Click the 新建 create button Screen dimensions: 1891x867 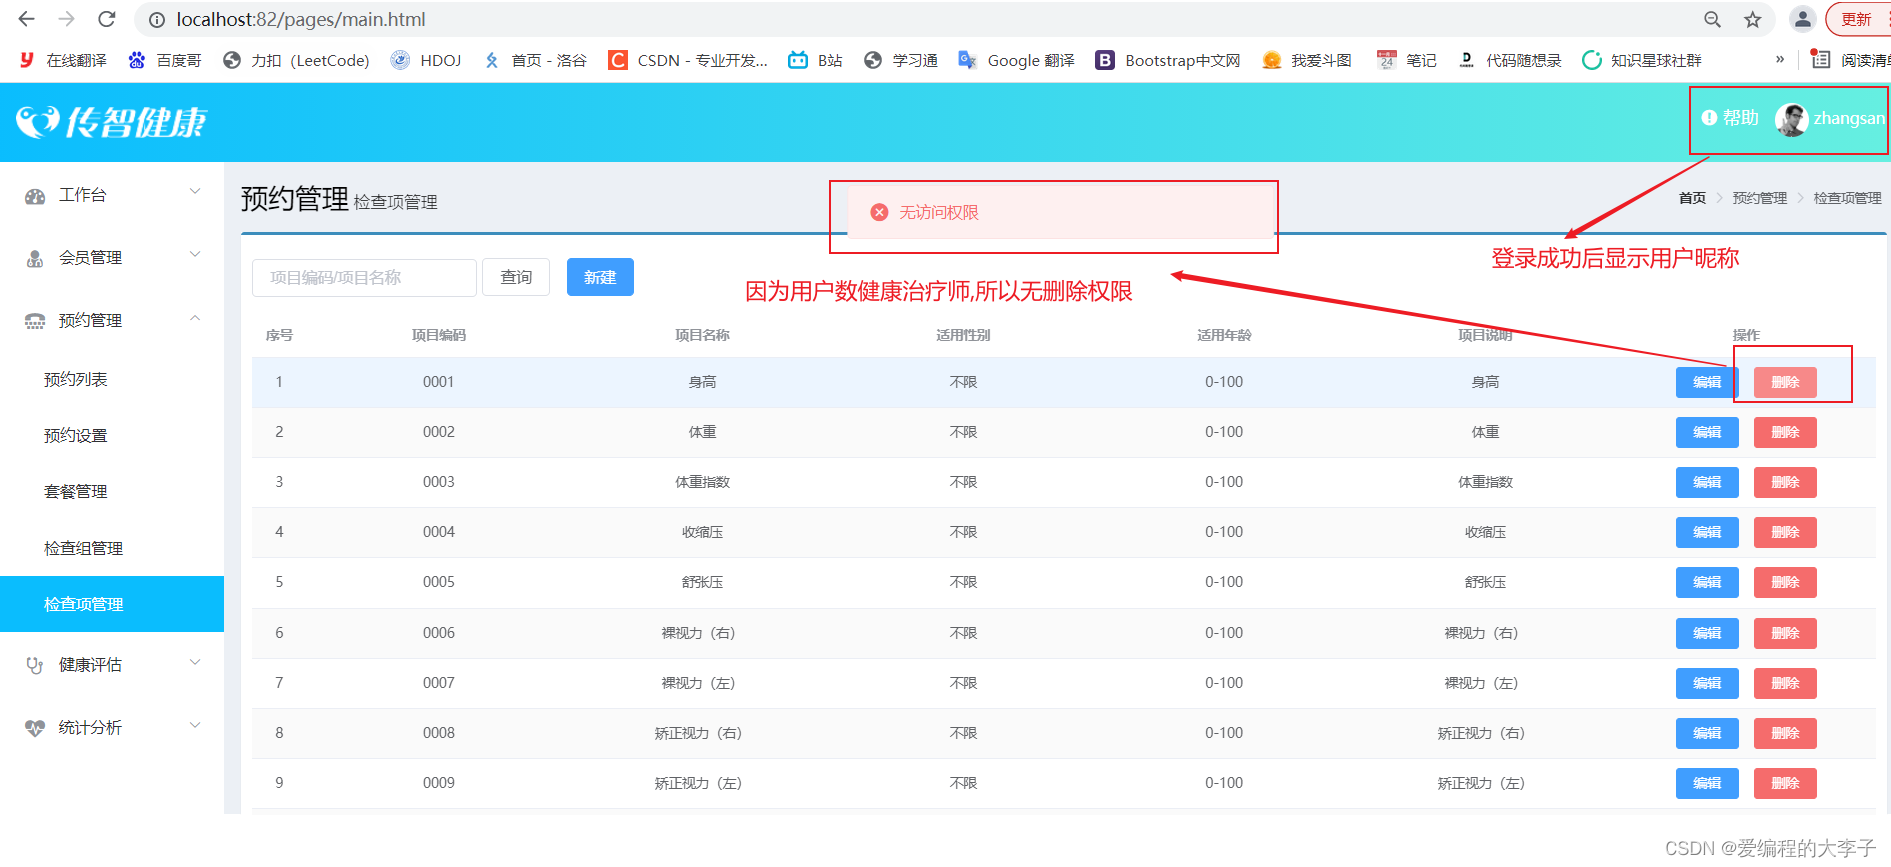coord(600,277)
